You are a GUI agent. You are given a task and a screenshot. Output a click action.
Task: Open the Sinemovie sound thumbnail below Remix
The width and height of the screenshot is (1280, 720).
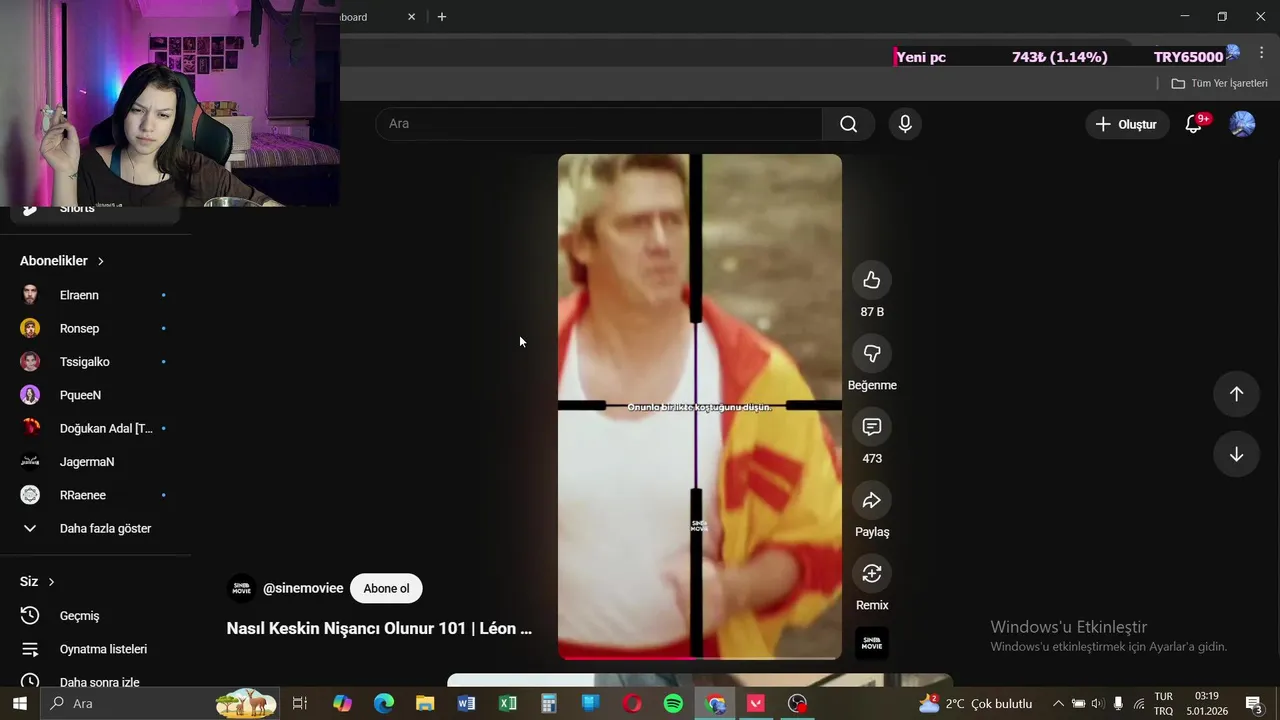coord(872,643)
